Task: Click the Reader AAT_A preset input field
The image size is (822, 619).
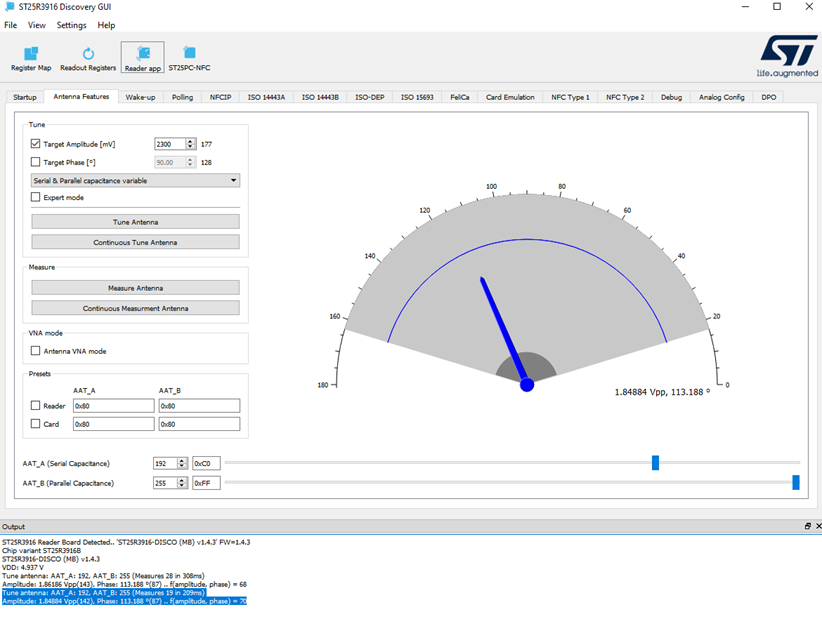Action: pyautogui.click(x=113, y=406)
